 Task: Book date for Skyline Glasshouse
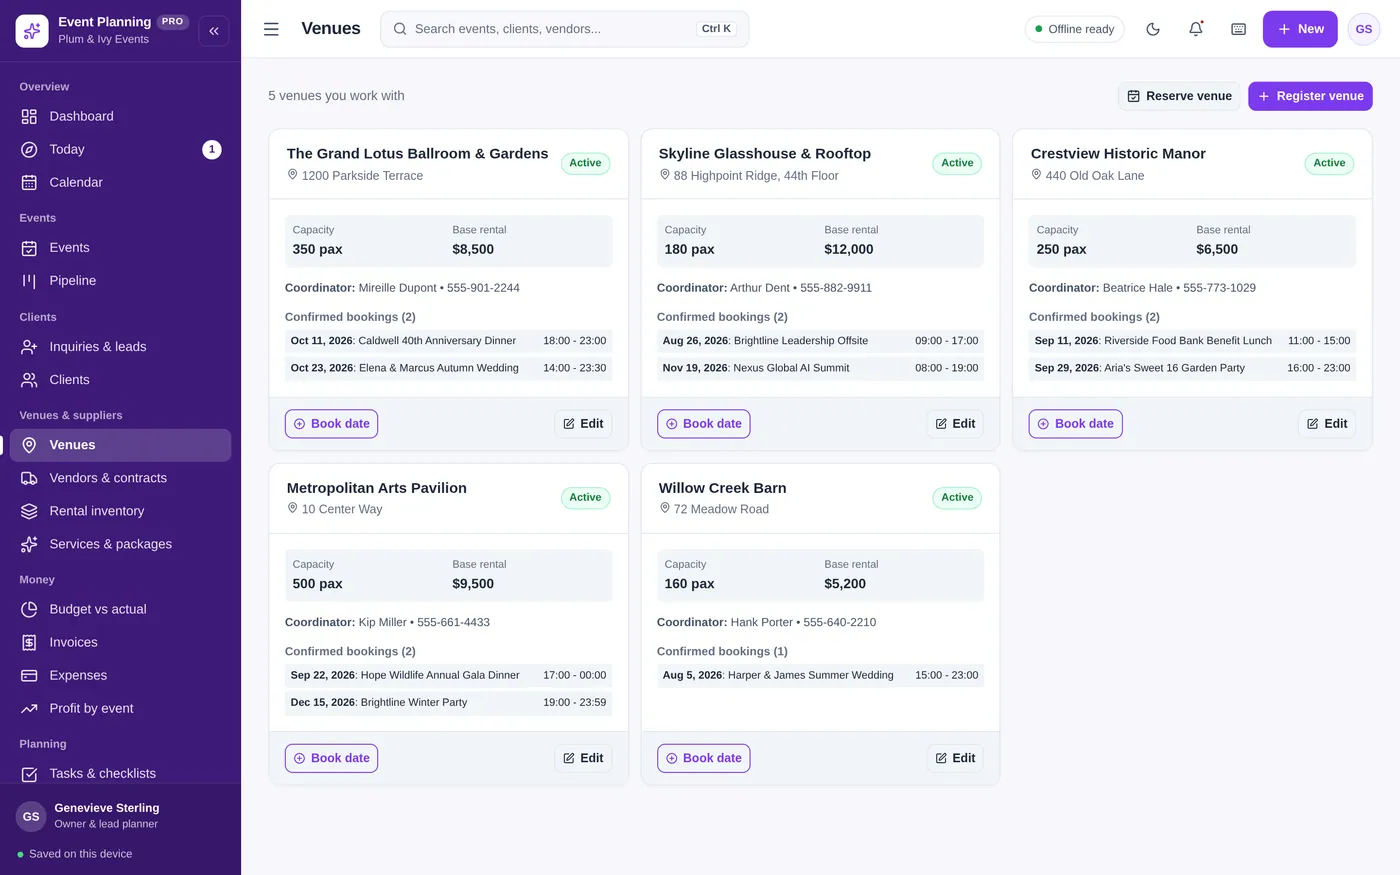[703, 424]
